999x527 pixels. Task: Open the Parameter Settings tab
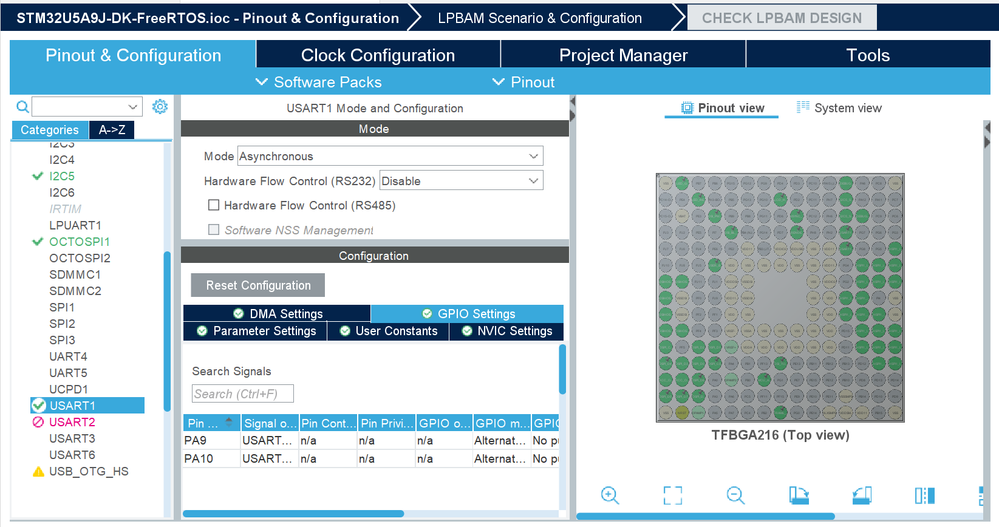click(x=255, y=331)
